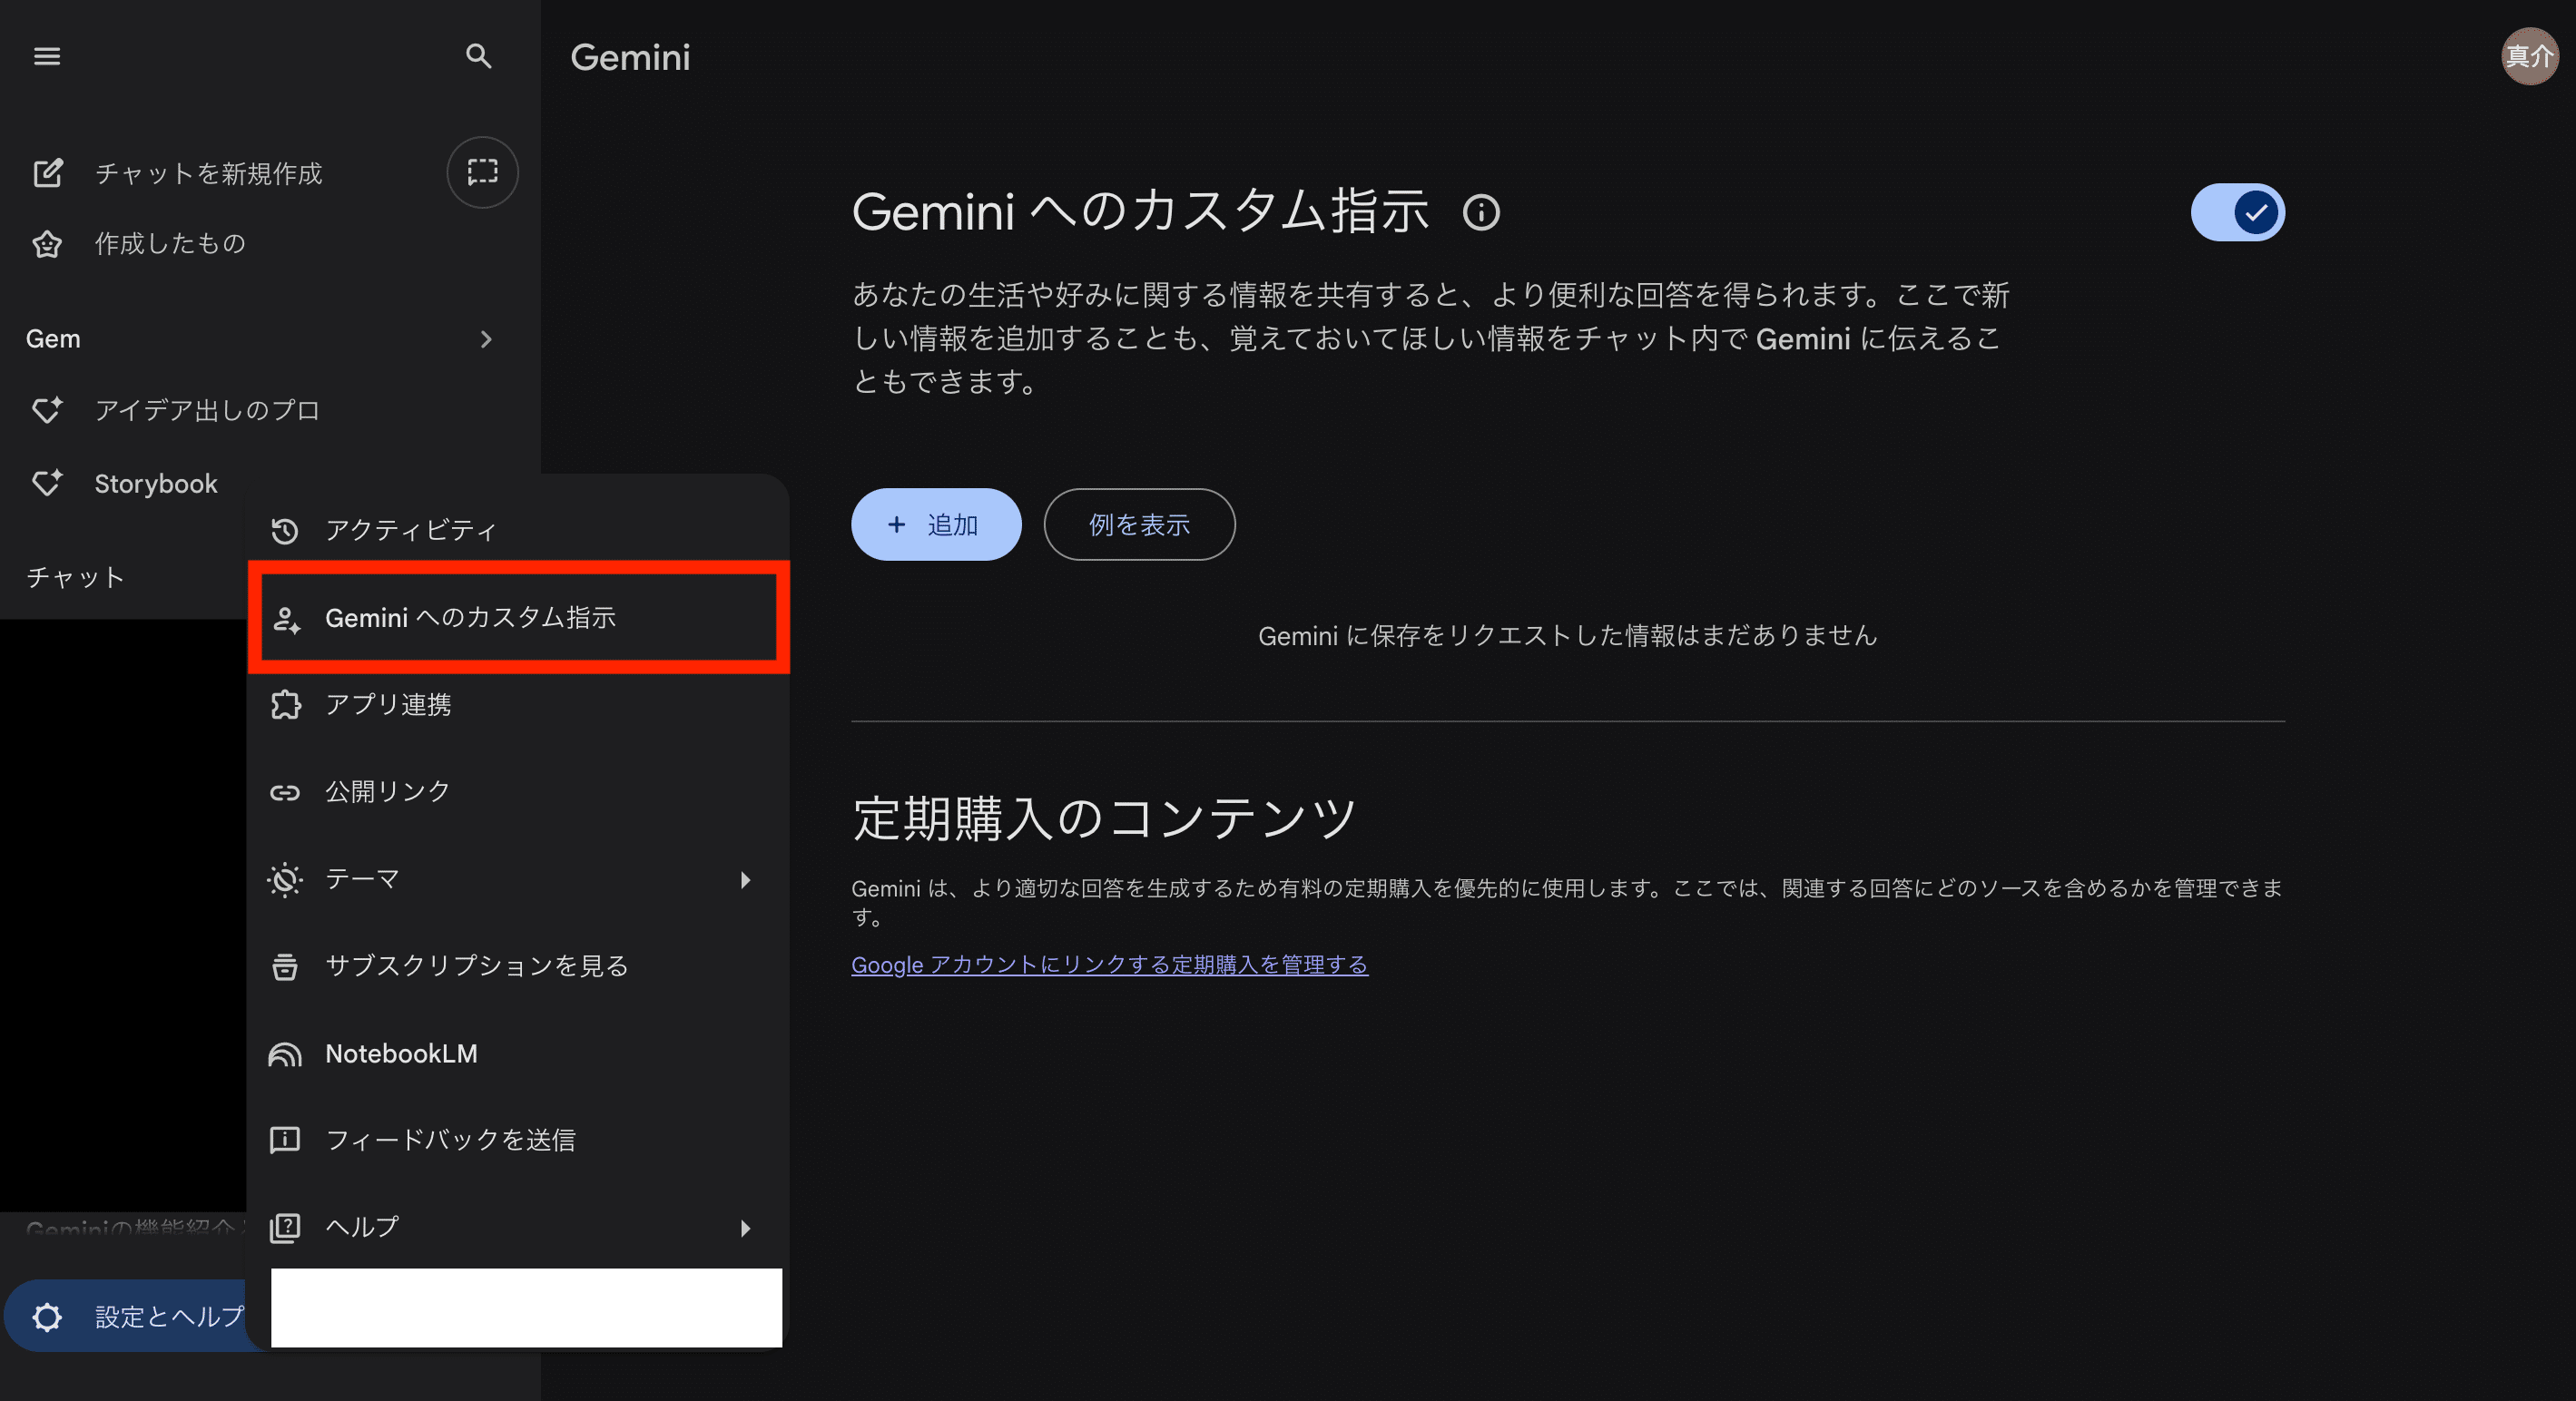Click the hamburger main menu icon
The width and height of the screenshot is (2576, 1401).
tap(47, 56)
